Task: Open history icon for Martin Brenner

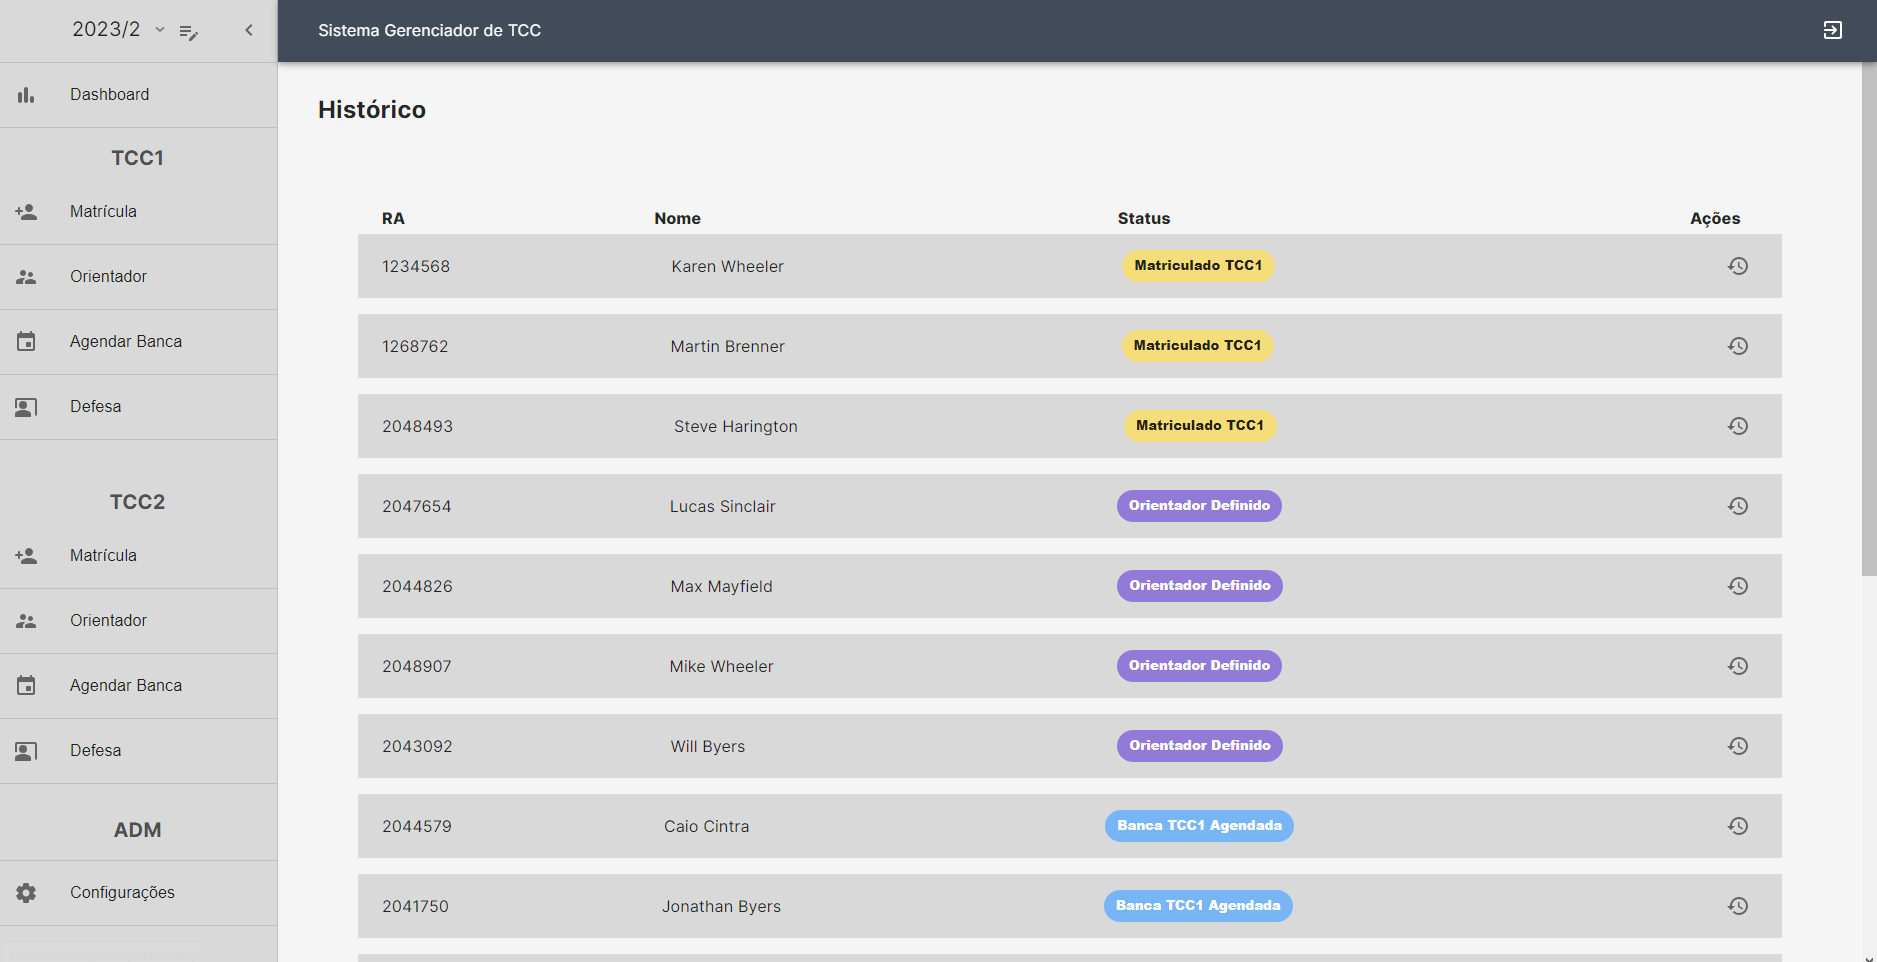Action: point(1738,346)
